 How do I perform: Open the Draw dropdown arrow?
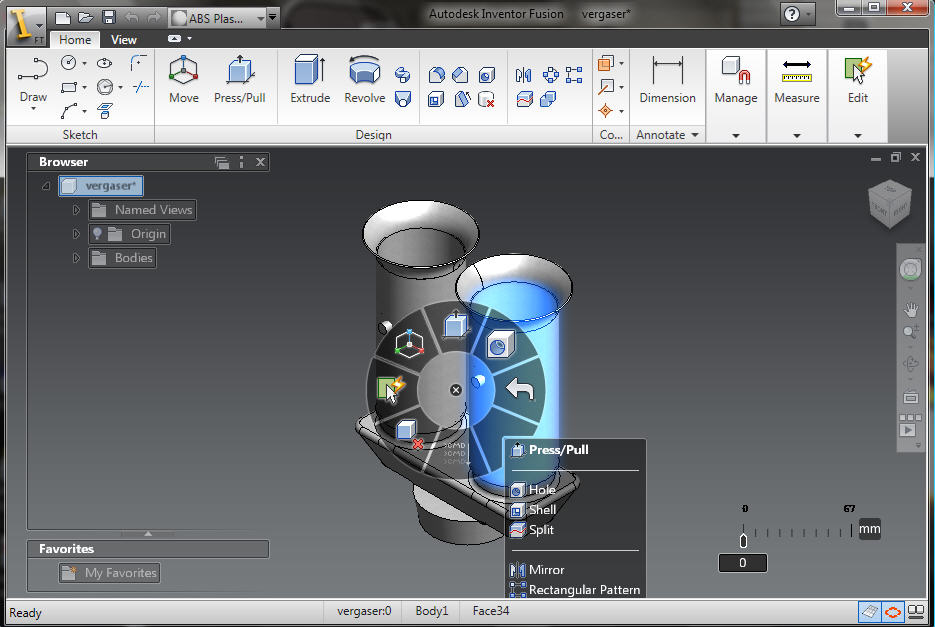[33, 109]
